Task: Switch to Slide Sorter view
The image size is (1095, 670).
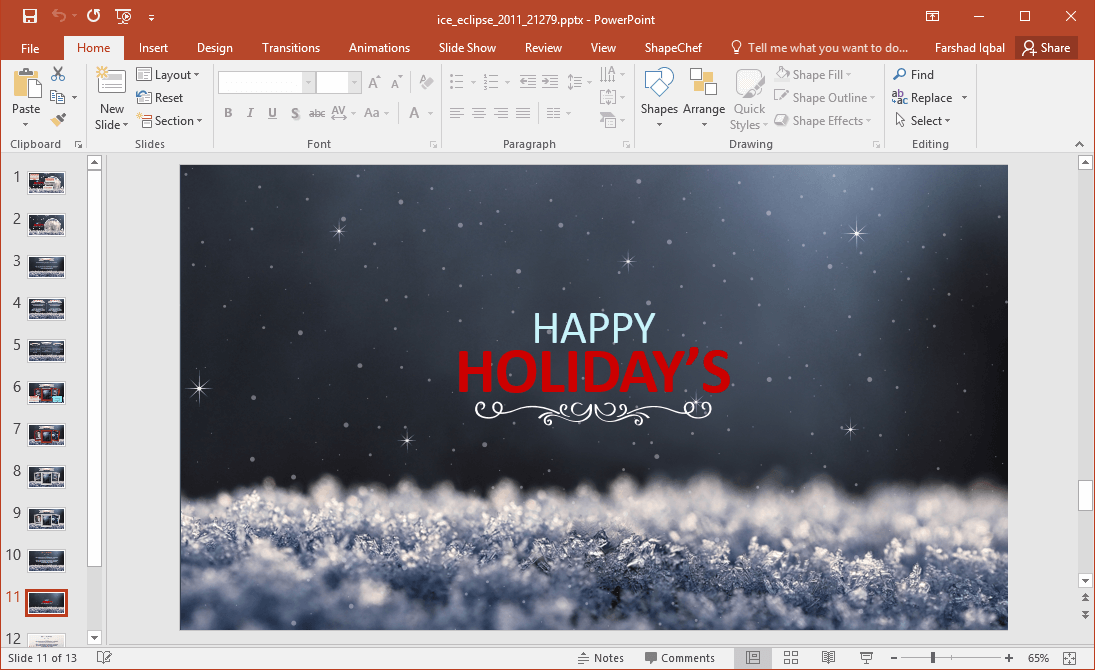Action: click(x=790, y=657)
